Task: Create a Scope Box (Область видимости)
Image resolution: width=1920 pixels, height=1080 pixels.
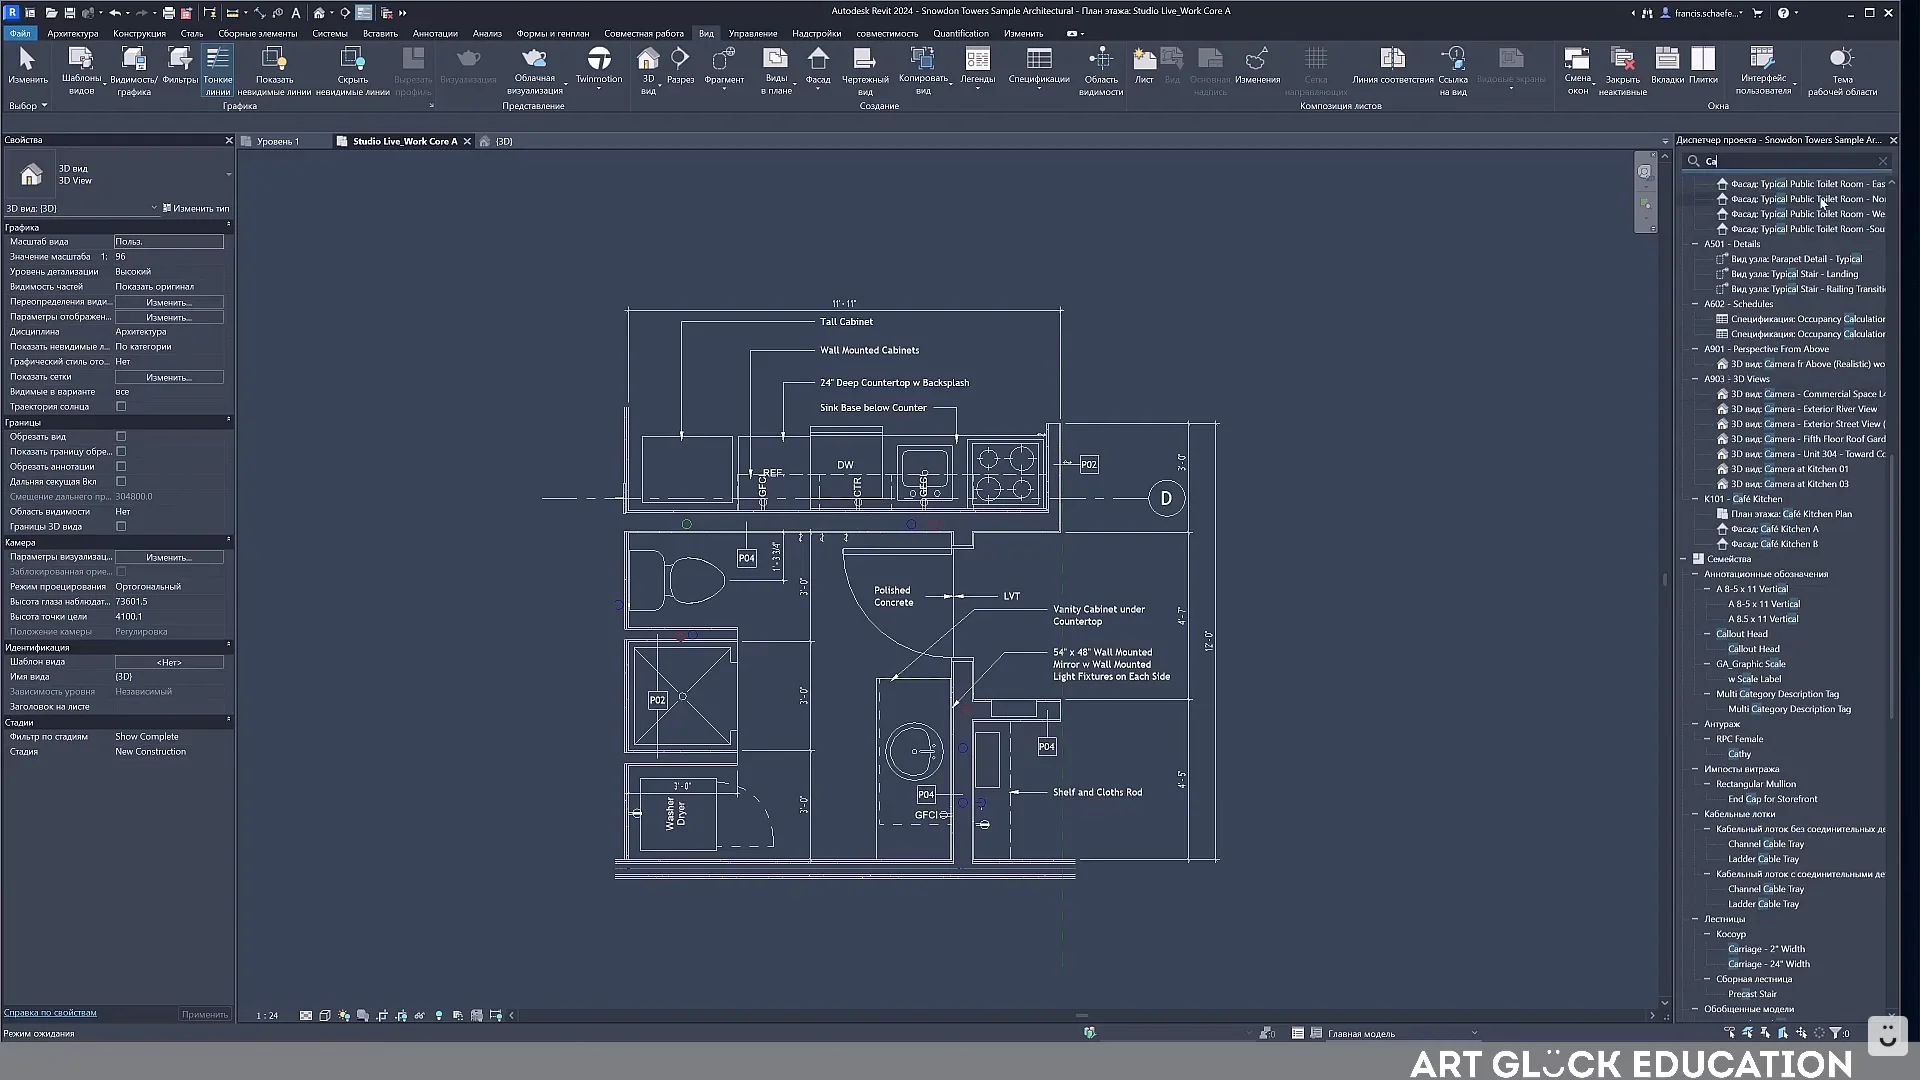Action: tap(1101, 70)
